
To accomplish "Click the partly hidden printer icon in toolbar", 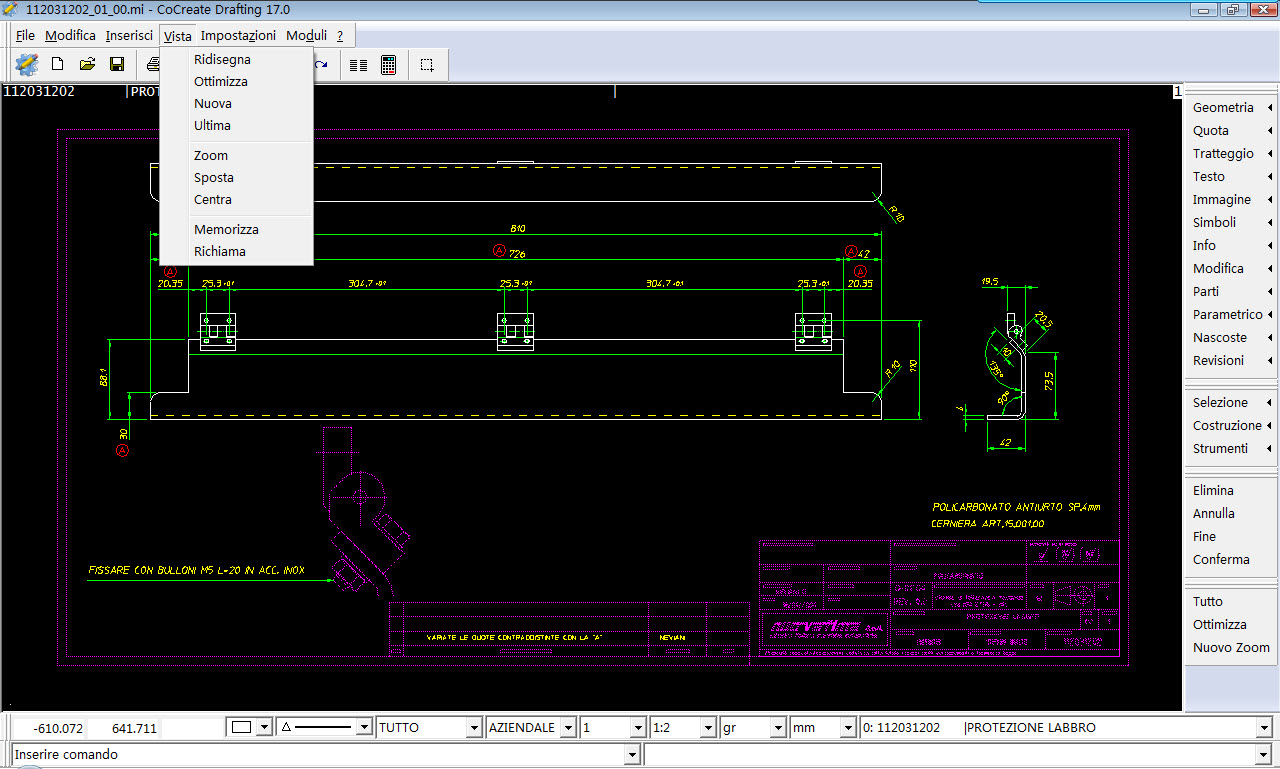I will coord(152,65).
